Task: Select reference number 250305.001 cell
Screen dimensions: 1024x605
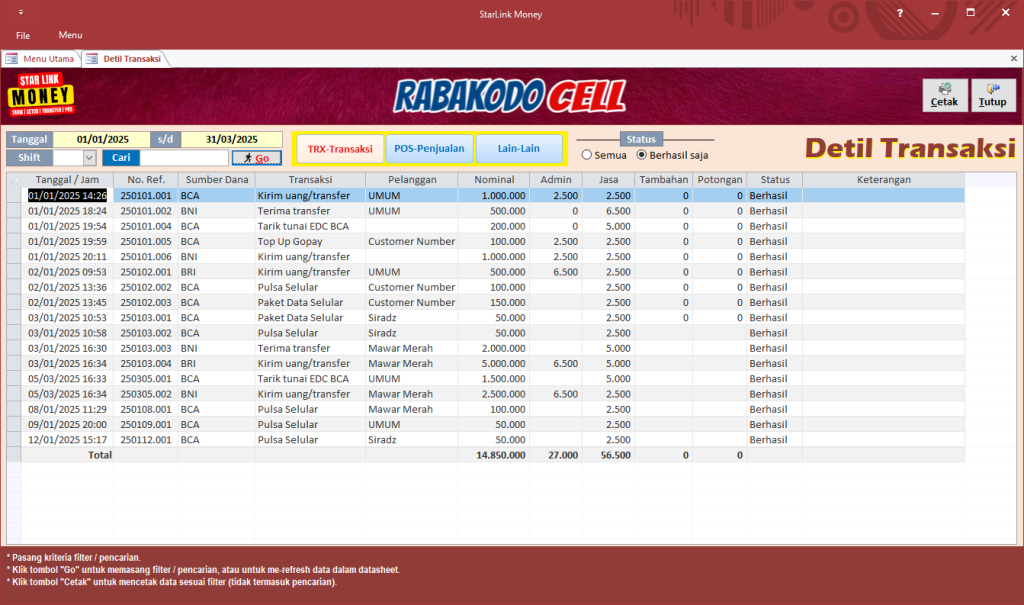Action: coord(146,378)
